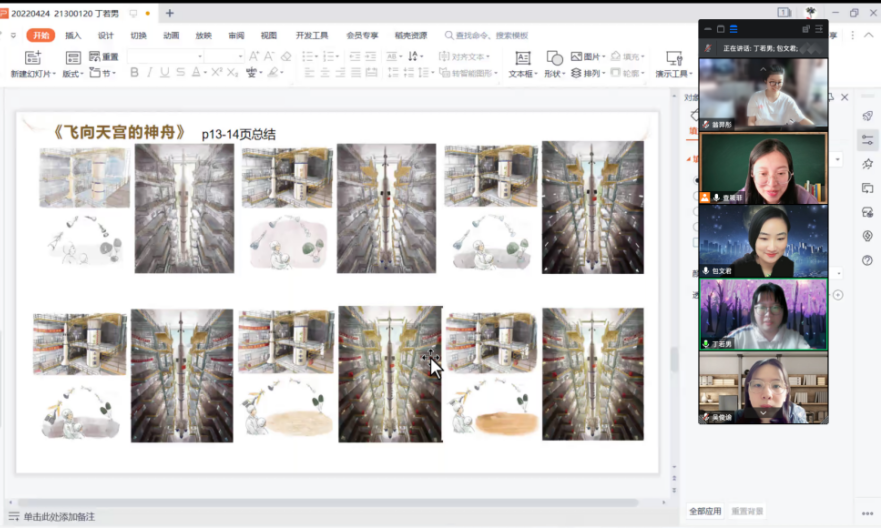Switch to the 设计 (Design) tab
The image size is (881, 528).
click(x=106, y=35)
